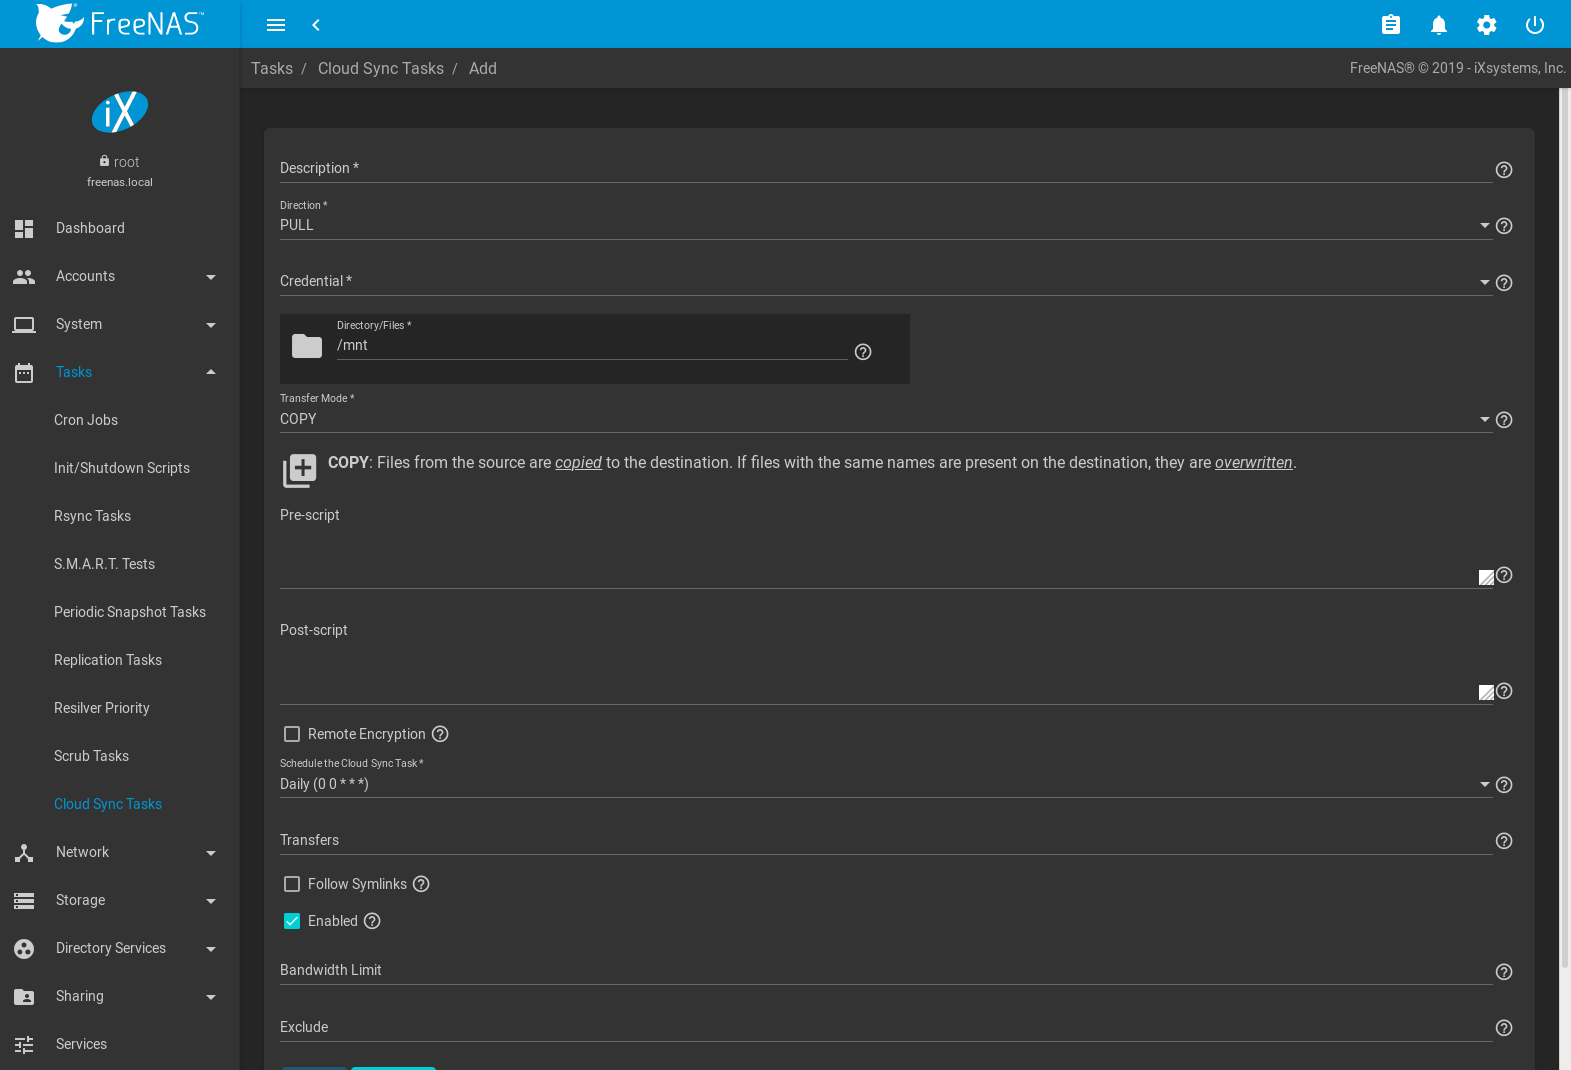Uncheck the Enabled checkbox
The image size is (1571, 1070).
[292, 921]
